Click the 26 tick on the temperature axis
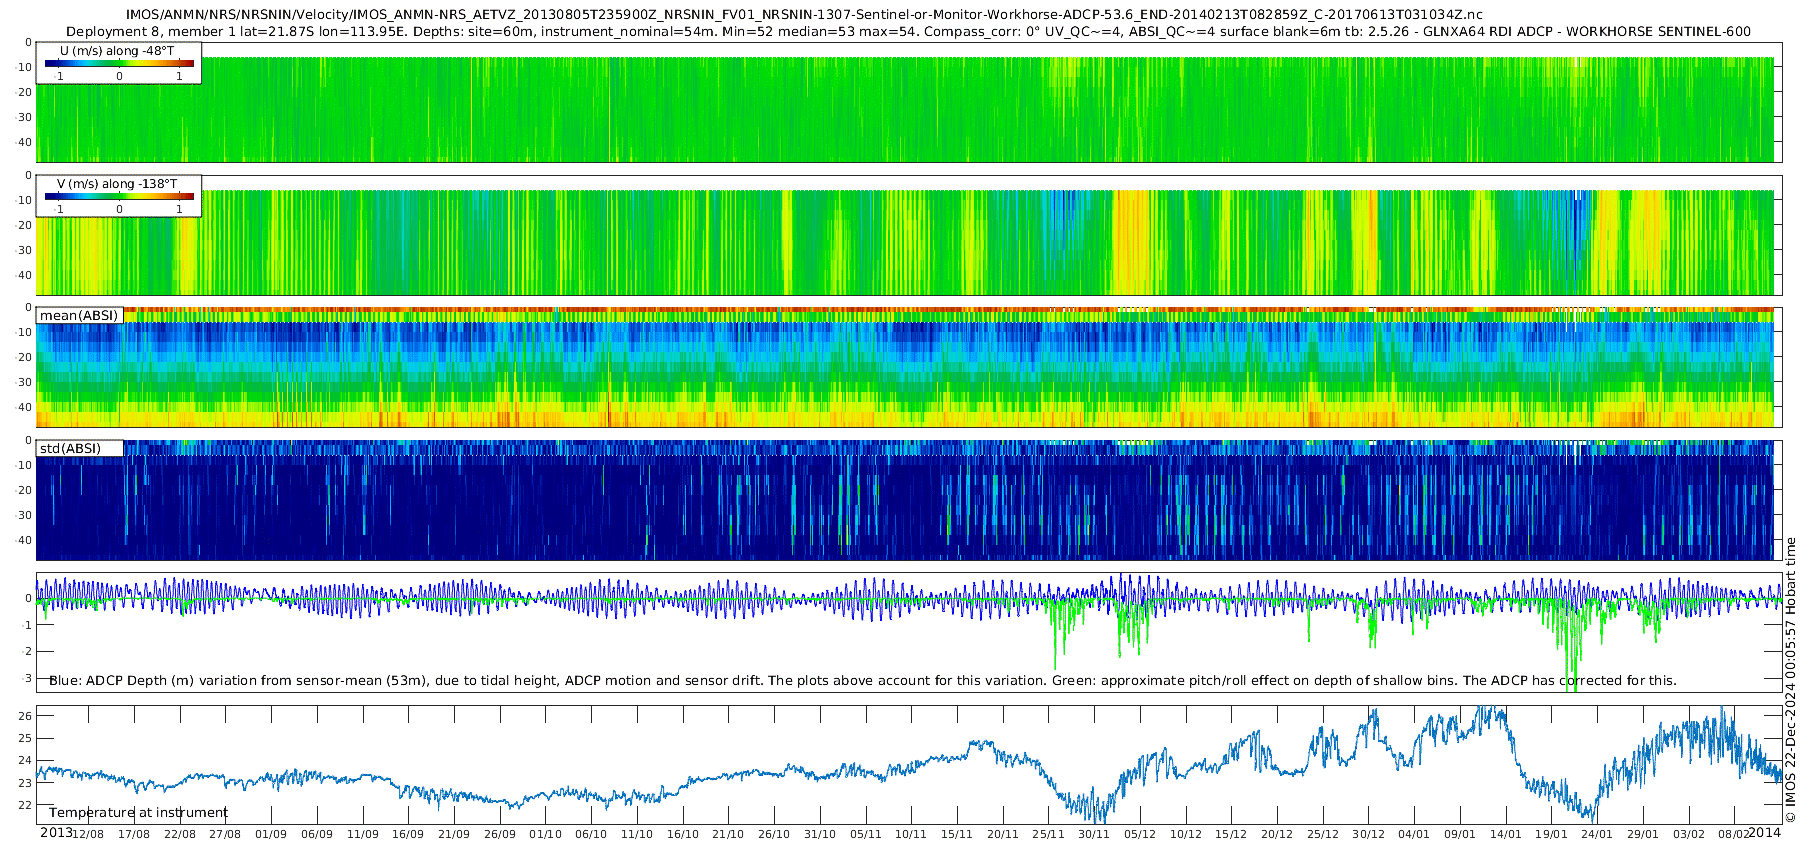 (x=26, y=715)
